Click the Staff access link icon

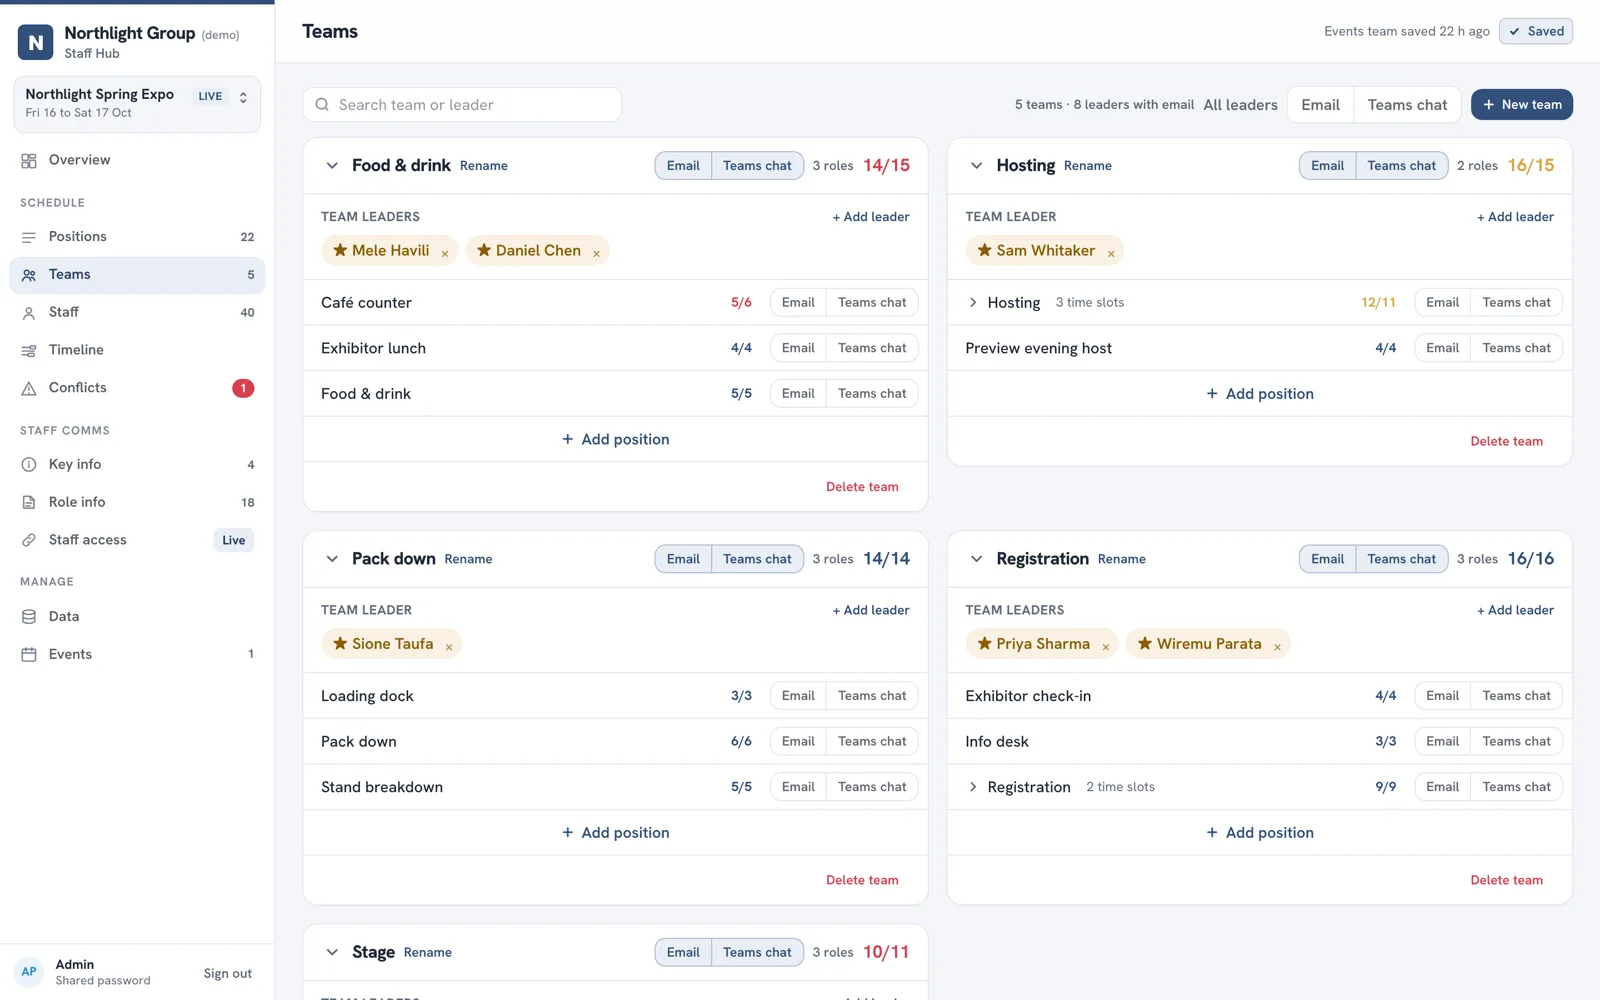29,540
